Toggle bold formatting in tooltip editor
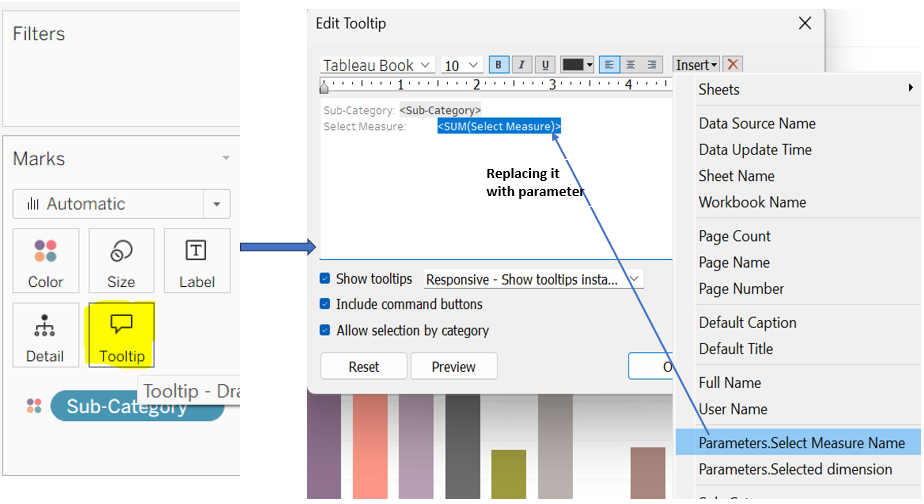This screenshot has height=504, width=924. (x=499, y=65)
